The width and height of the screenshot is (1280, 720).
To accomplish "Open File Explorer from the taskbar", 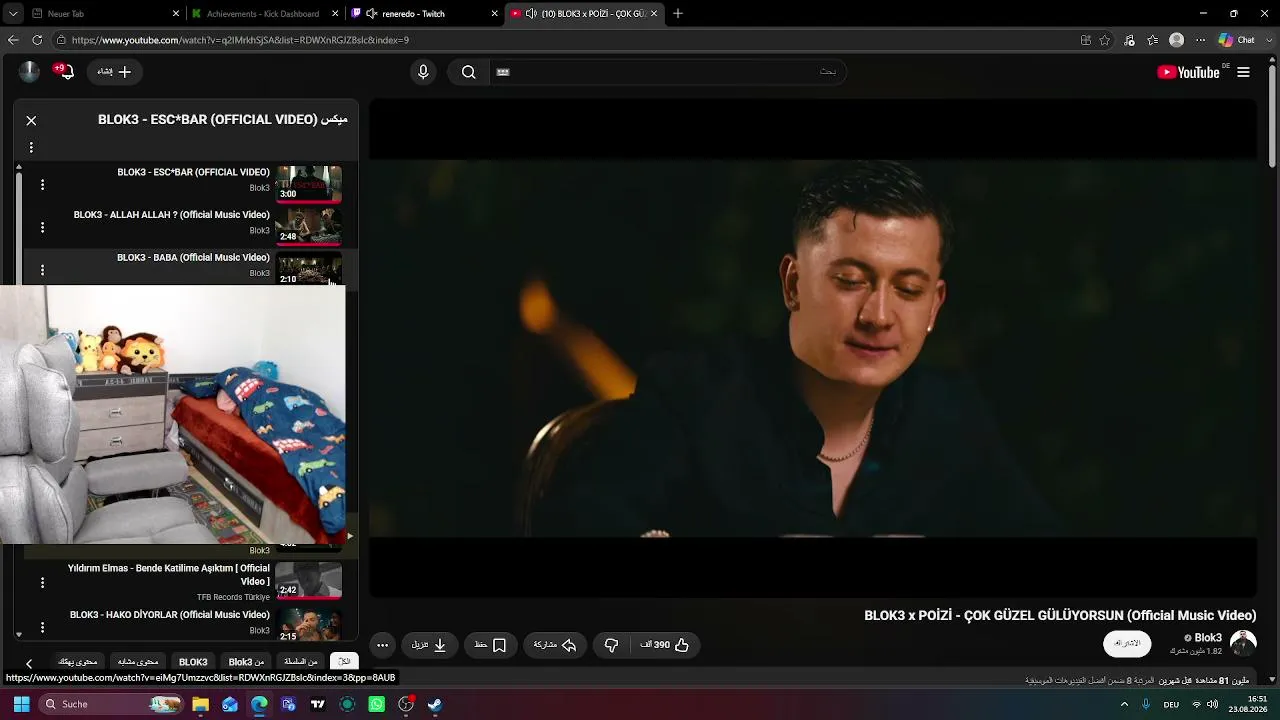I will [201, 704].
